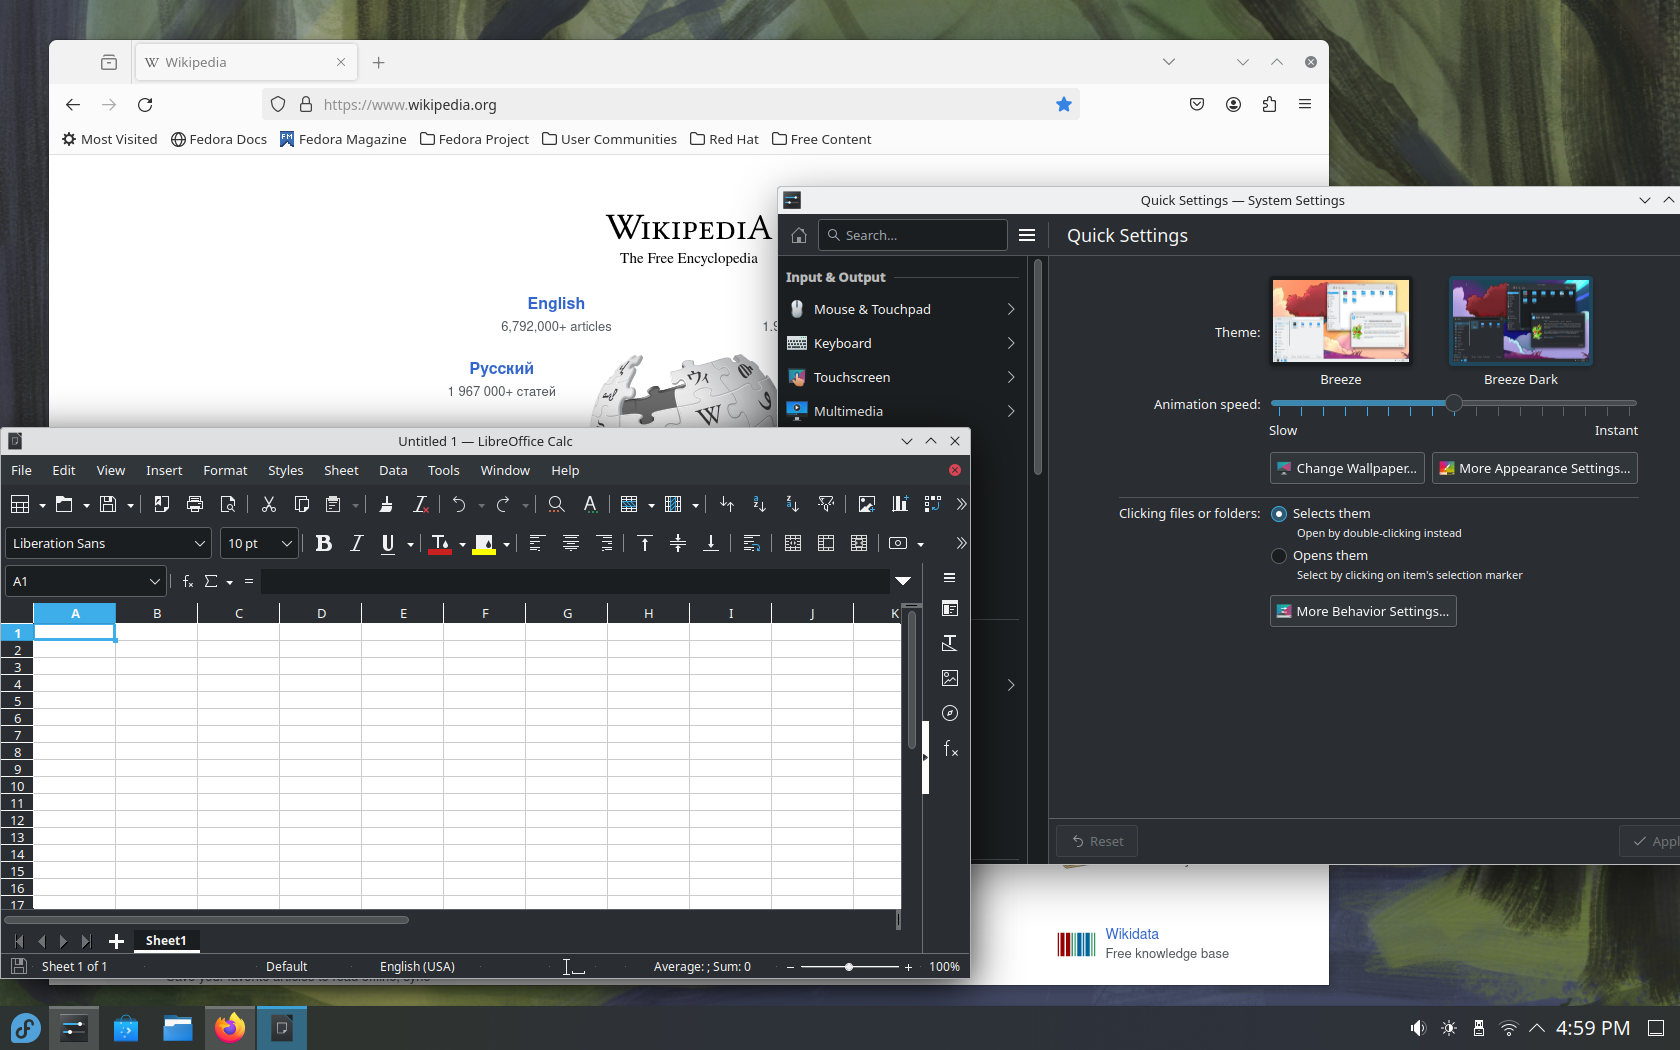Insert image via Calc toolbar
Image resolution: width=1680 pixels, height=1050 pixels.
[x=867, y=504]
